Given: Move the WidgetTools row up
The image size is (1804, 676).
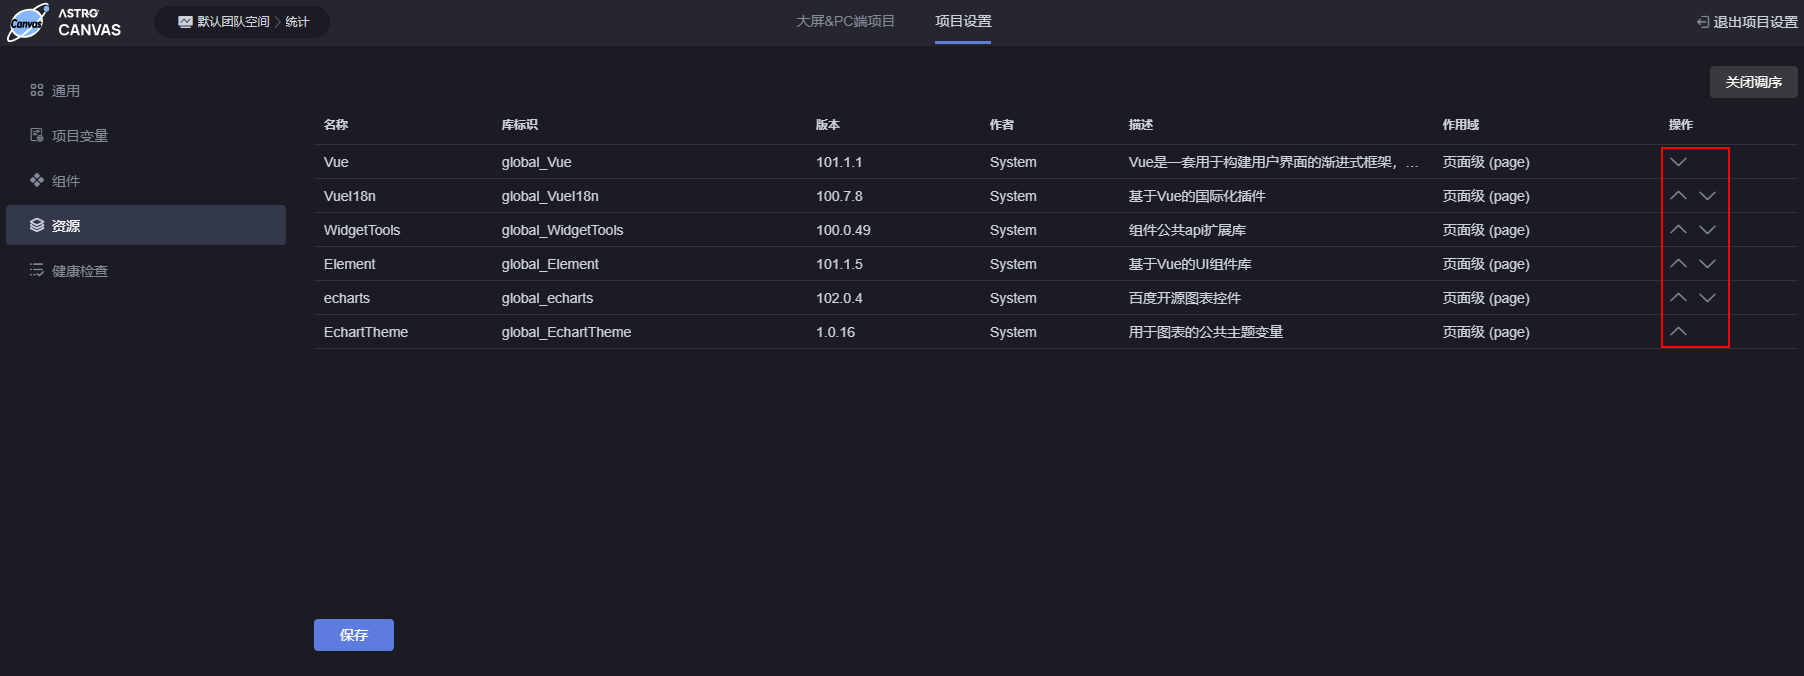Looking at the screenshot, I should [1678, 230].
